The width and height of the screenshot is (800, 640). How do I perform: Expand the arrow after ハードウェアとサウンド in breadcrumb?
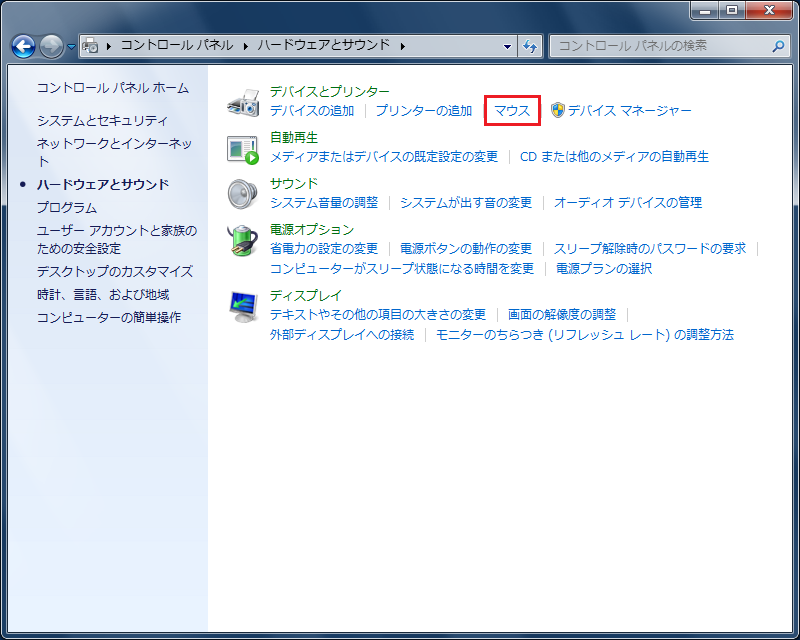(x=402, y=46)
